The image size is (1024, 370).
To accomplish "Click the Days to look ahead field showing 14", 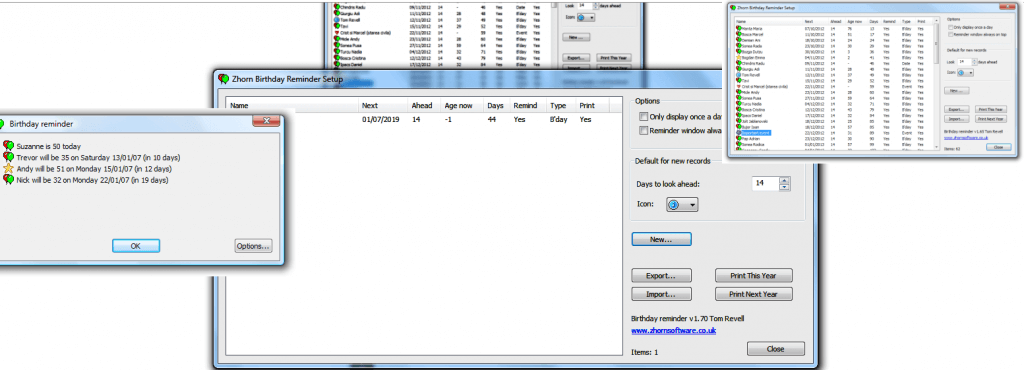I will point(765,184).
